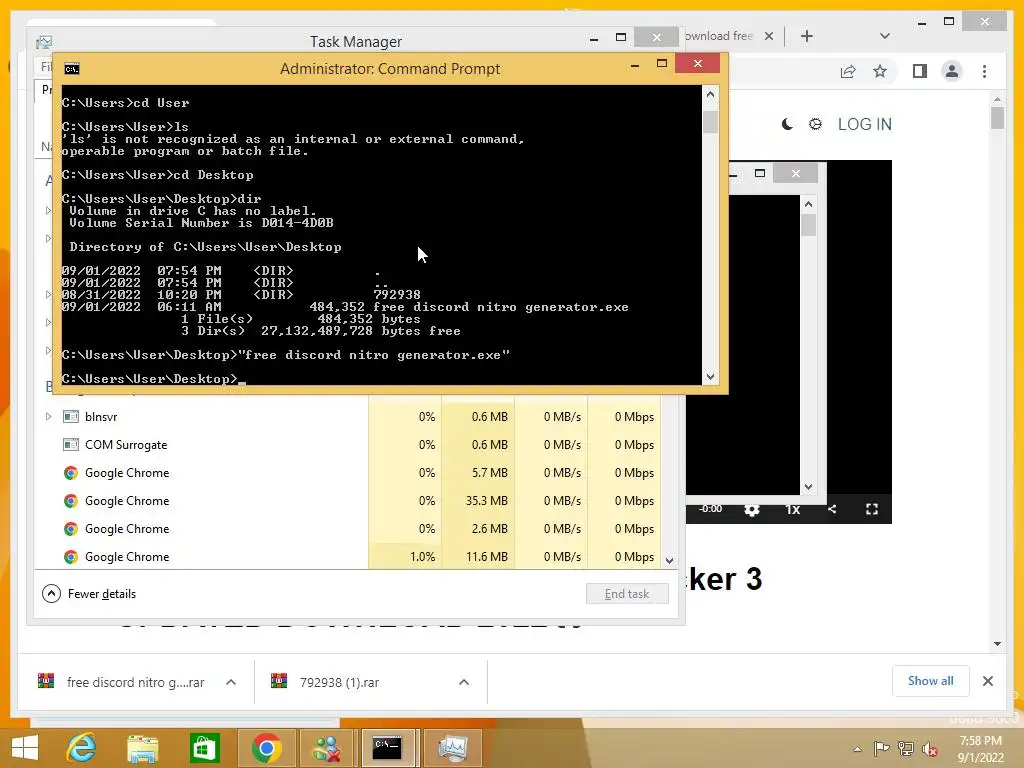This screenshot has height=768, width=1024.
Task: Switch to Chrome in the taskbar
Action: pyautogui.click(x=266, y=748)
